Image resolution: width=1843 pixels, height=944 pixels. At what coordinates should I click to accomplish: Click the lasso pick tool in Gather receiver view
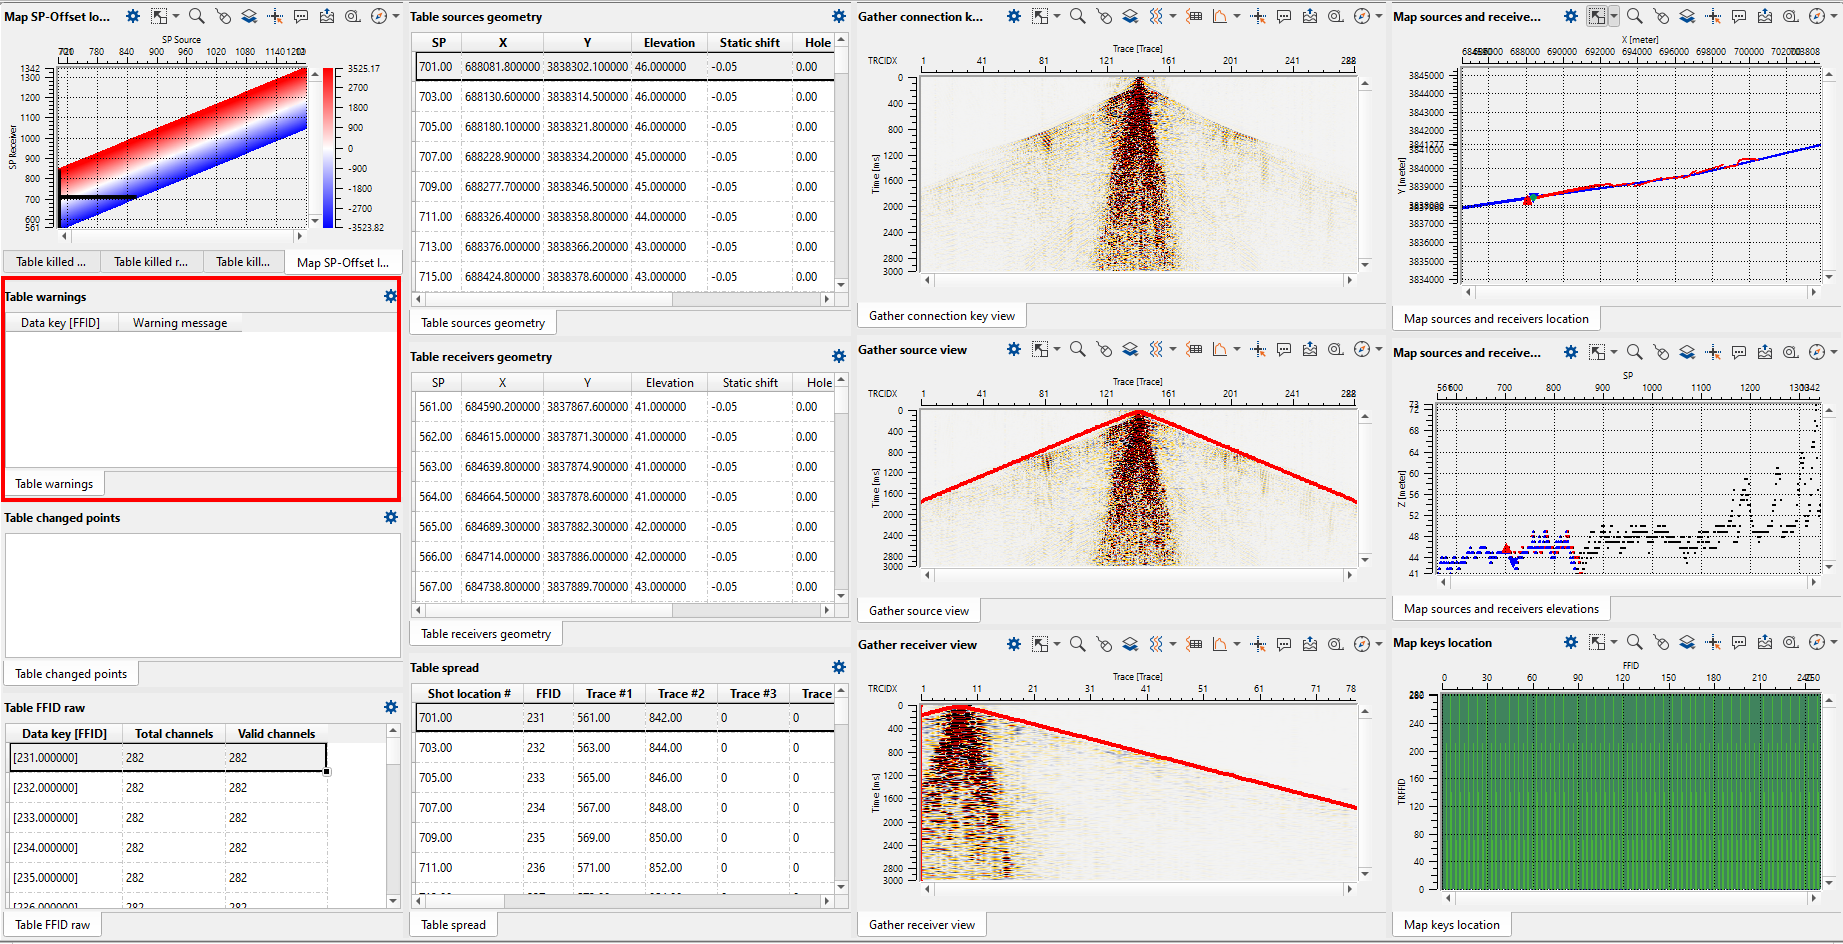coord(1104,644)
